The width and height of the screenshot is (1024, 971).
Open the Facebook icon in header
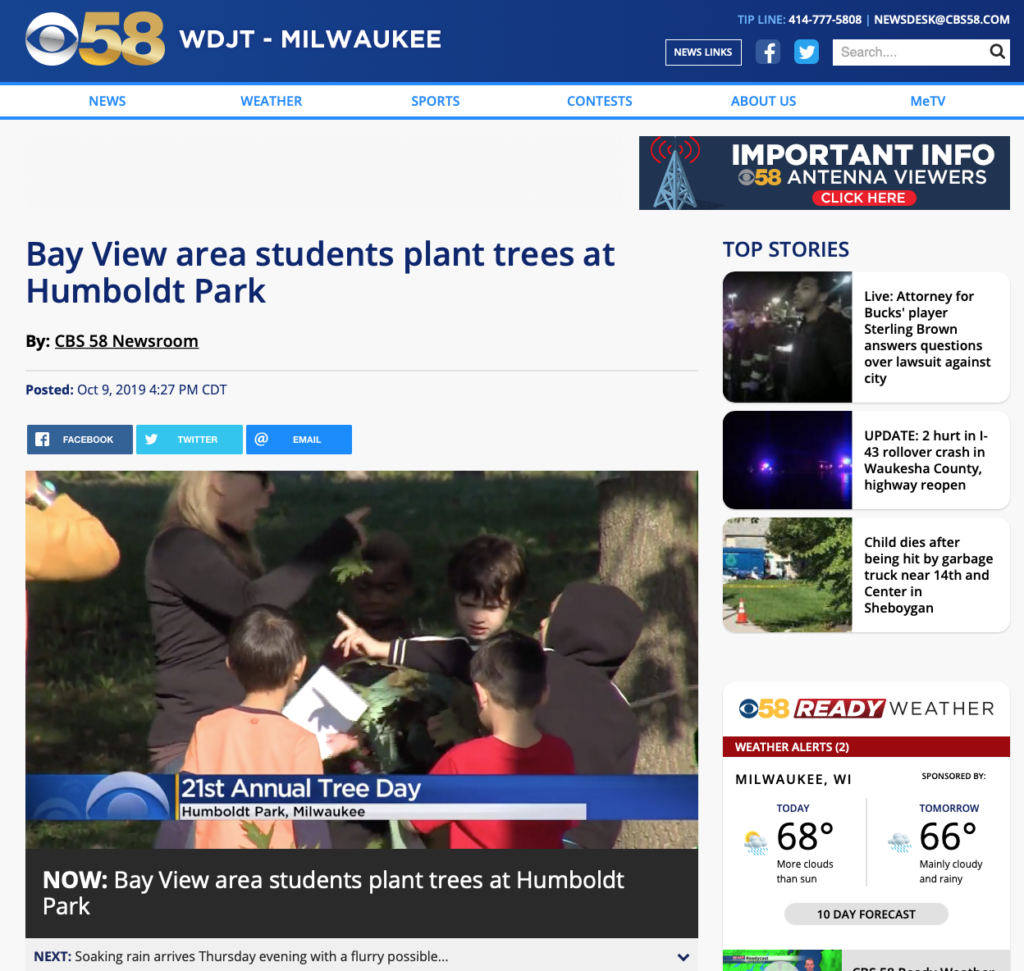pyautogui.click(x=768, y=52)
